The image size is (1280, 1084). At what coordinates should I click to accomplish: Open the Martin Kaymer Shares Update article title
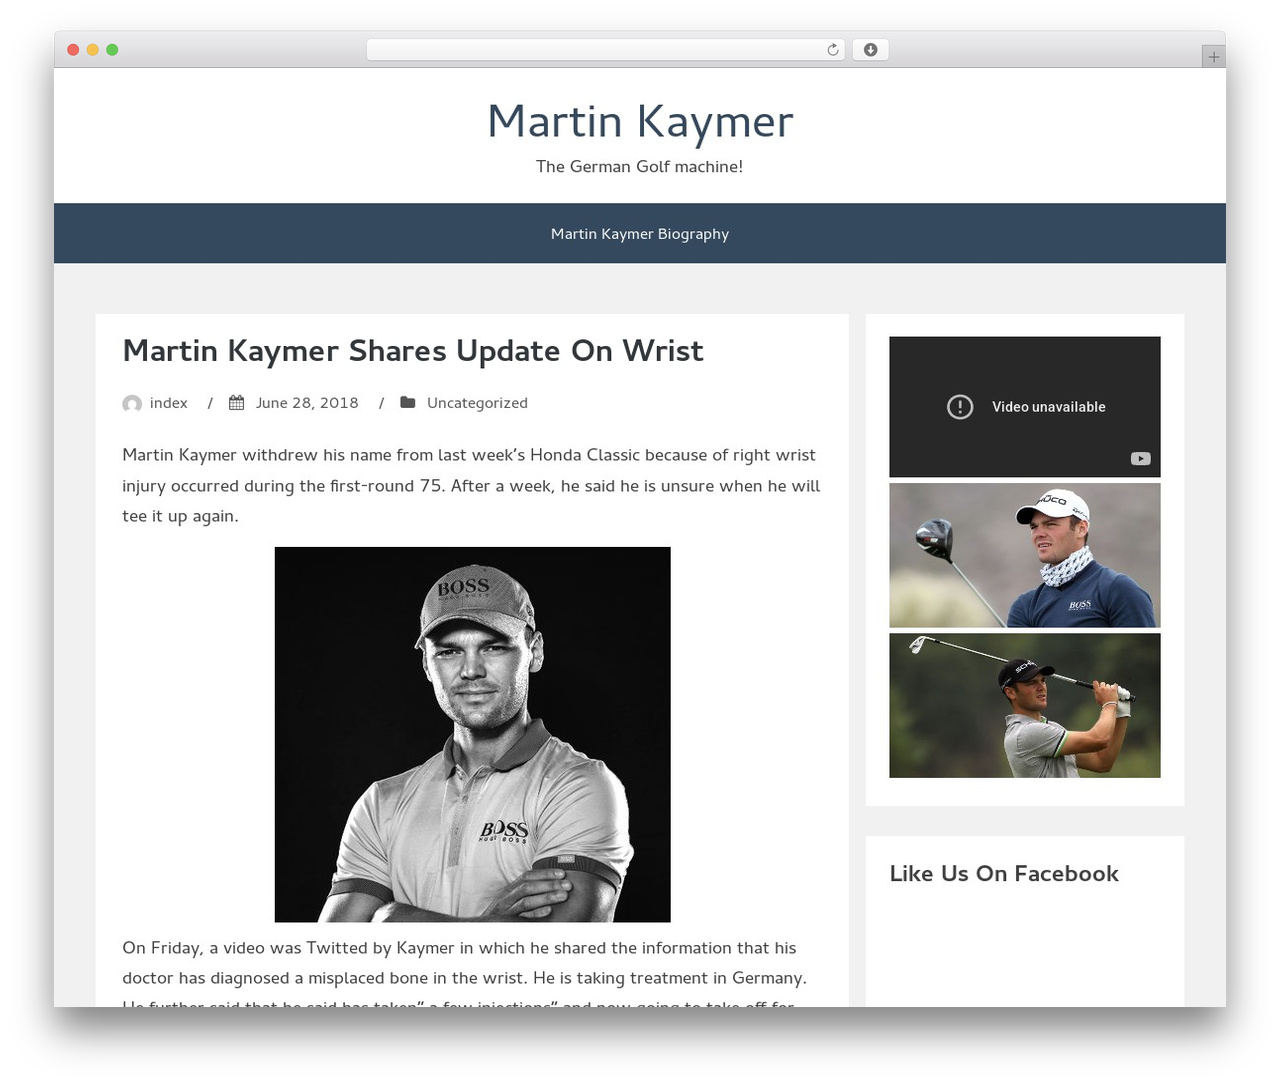(413, 351)
